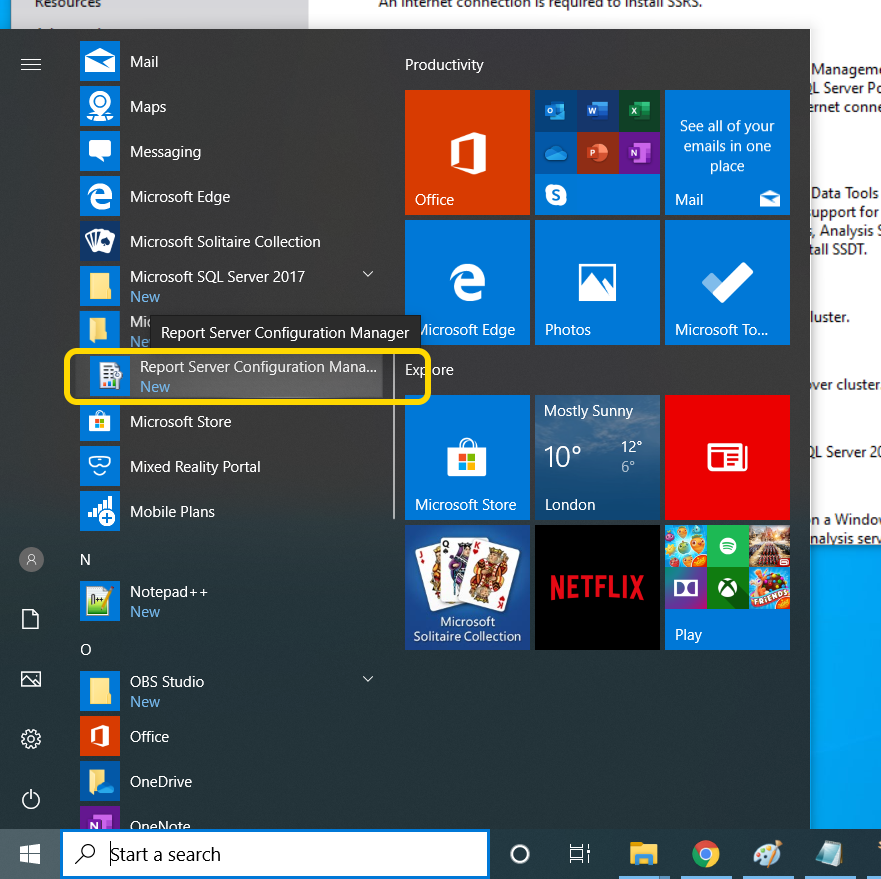
Task: Open Microsoft Solitaire Collection tile
Action: pos(467,587)
